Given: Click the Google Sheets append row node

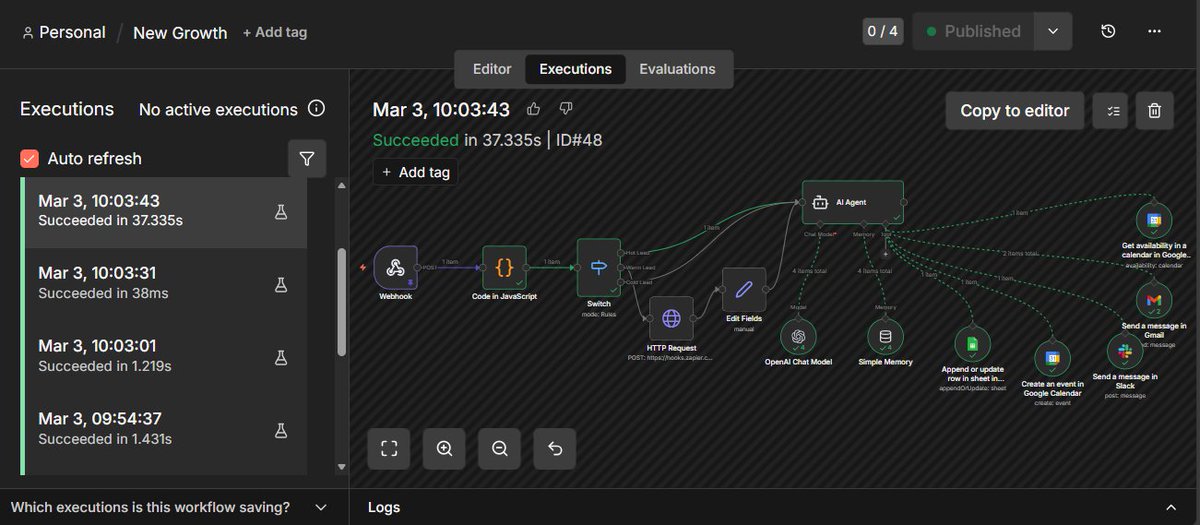Looking at the screenshot, I should point(972,344).
